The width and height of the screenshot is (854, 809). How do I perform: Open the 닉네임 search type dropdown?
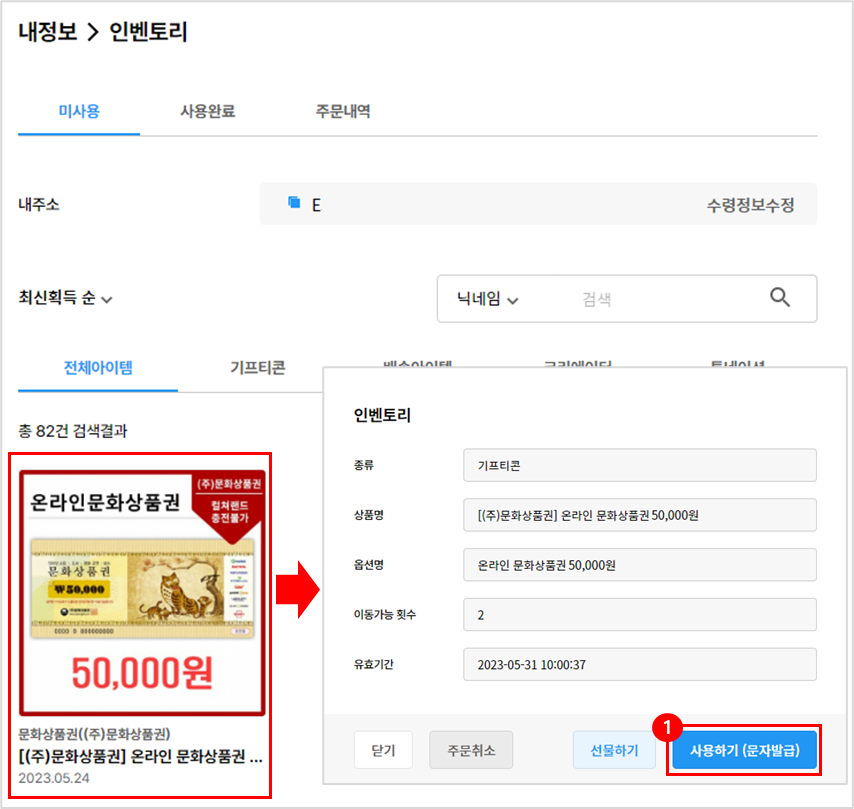[x=487, y=299]
